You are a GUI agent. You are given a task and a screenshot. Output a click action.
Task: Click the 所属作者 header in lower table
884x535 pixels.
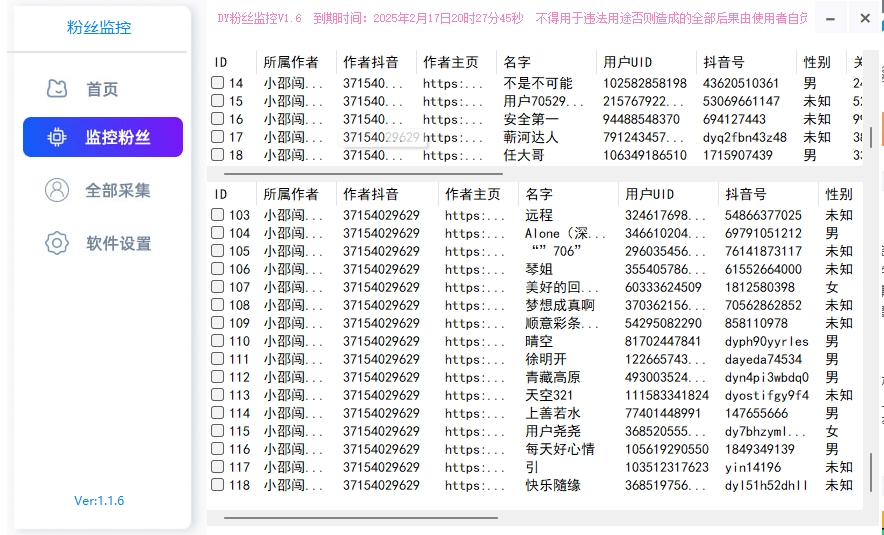pos(291,194)
